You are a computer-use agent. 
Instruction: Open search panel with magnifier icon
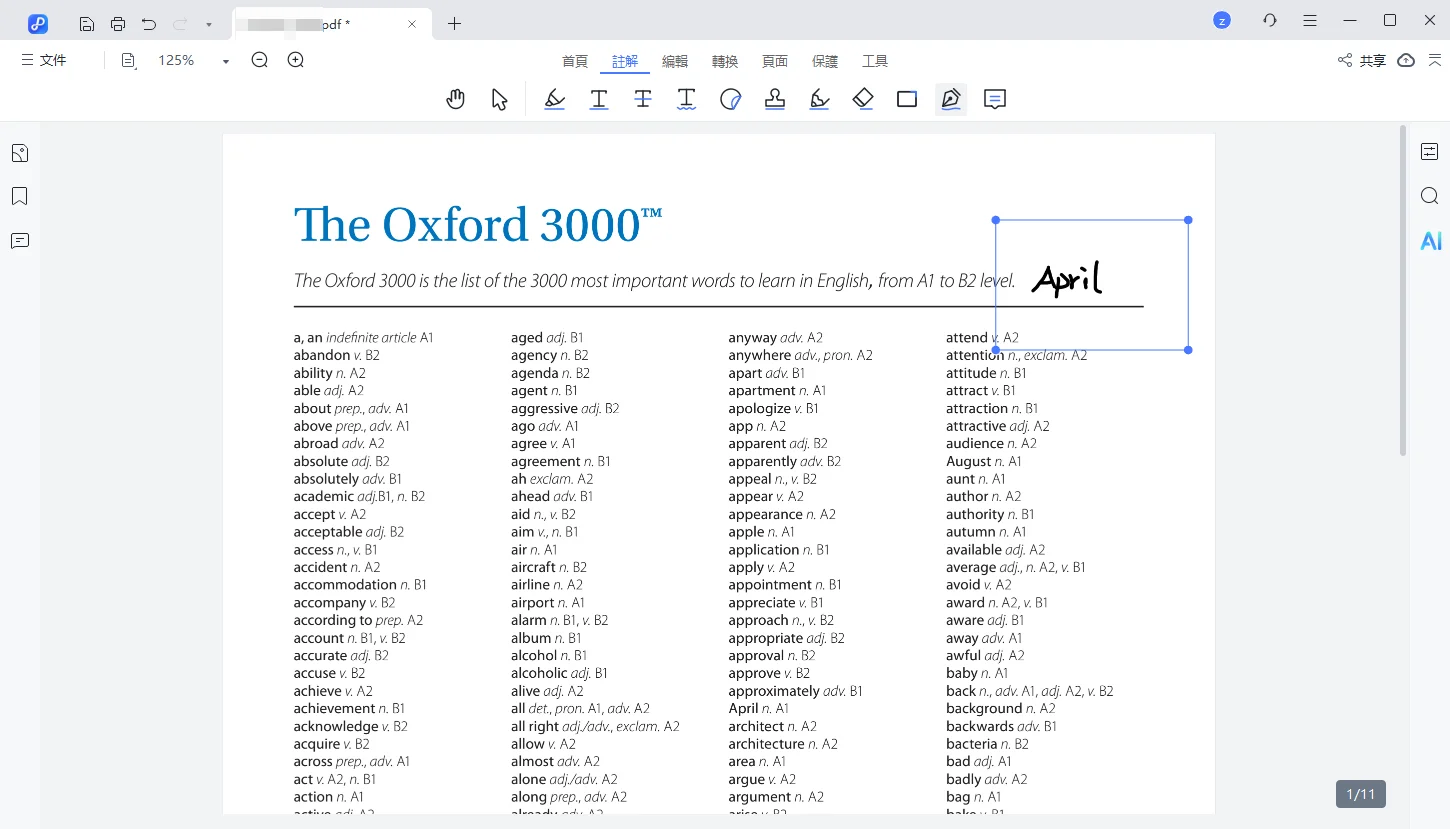point(1430,196)
